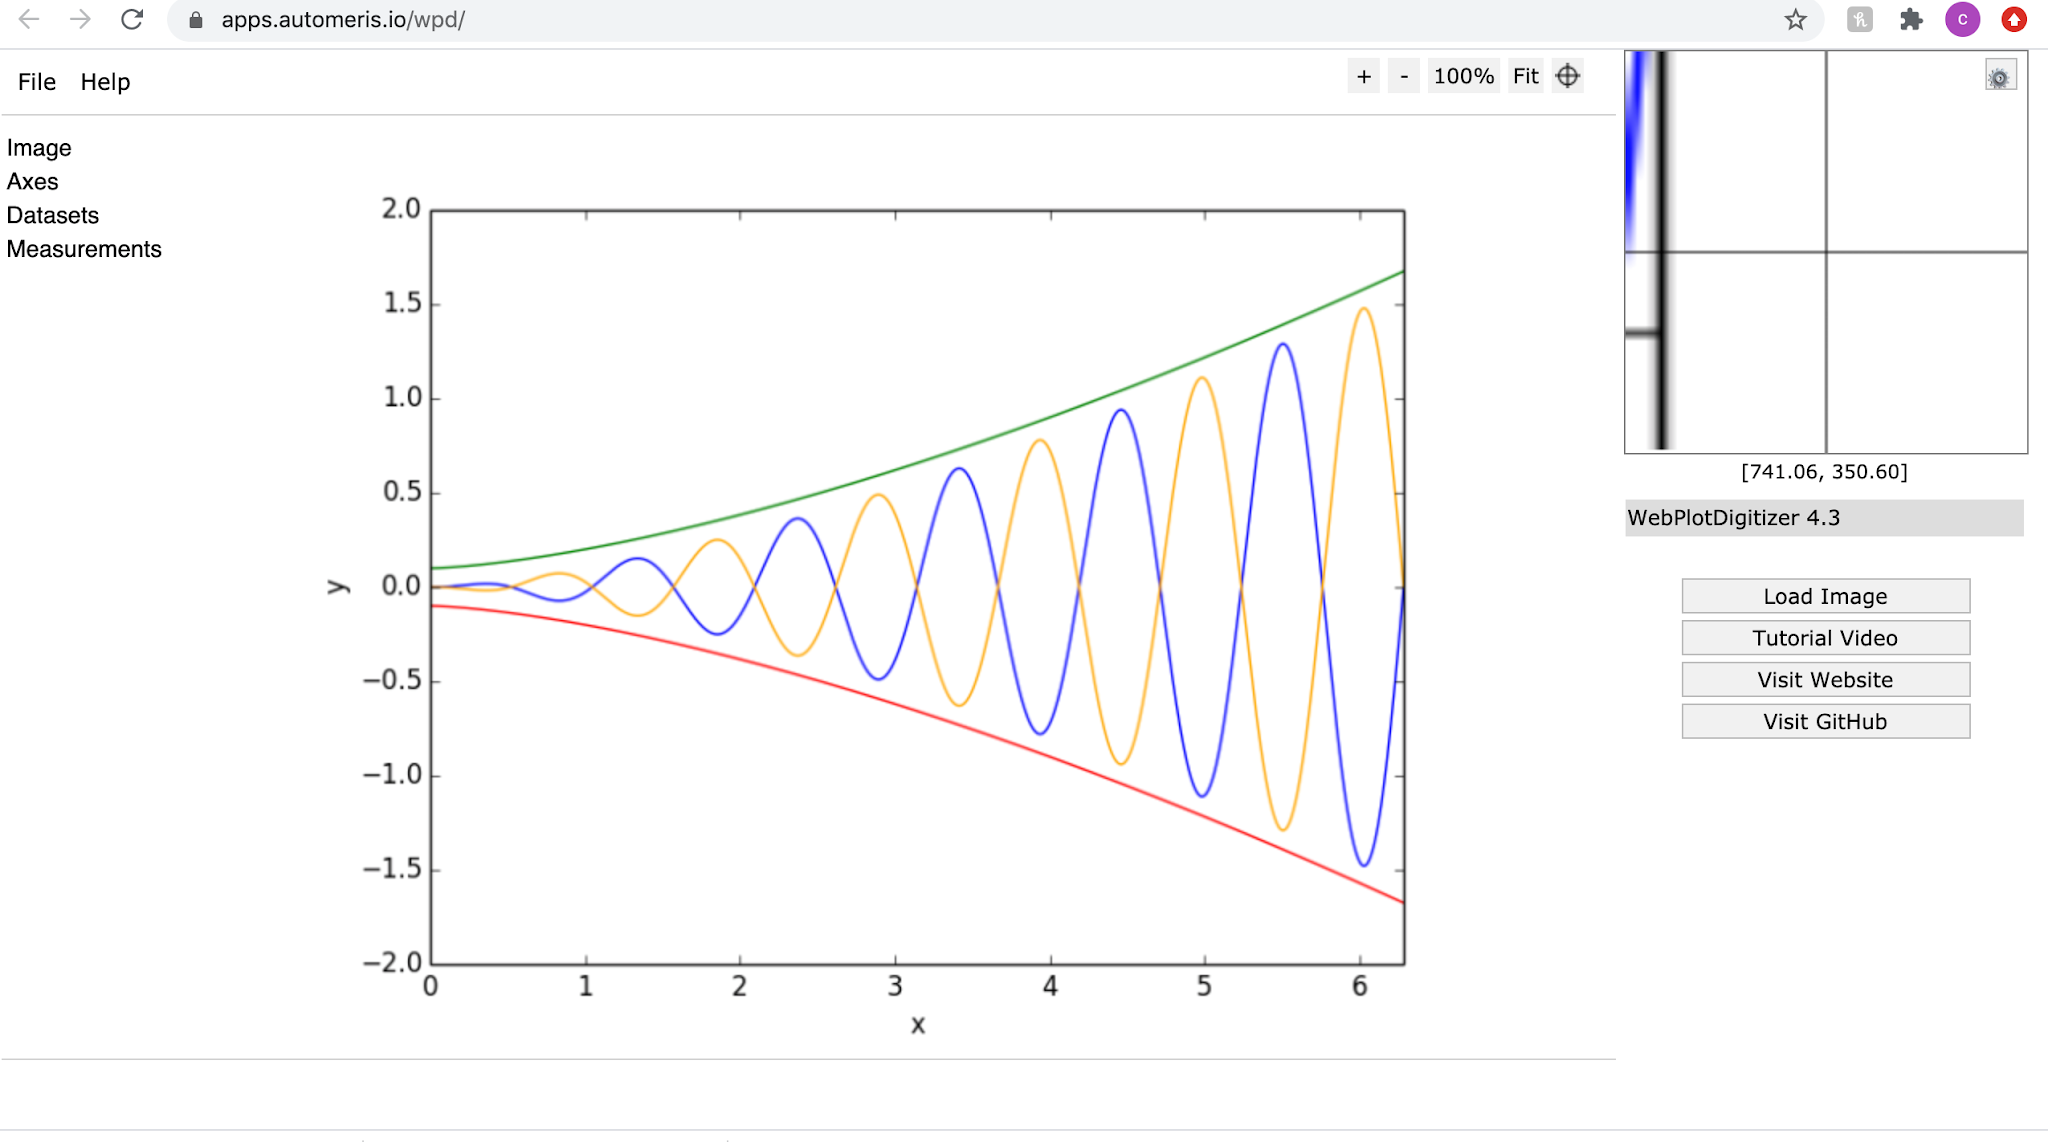Expand the Datasets sidebar section
This screenshot has width=2048, height=1142.
click(53, 216)
